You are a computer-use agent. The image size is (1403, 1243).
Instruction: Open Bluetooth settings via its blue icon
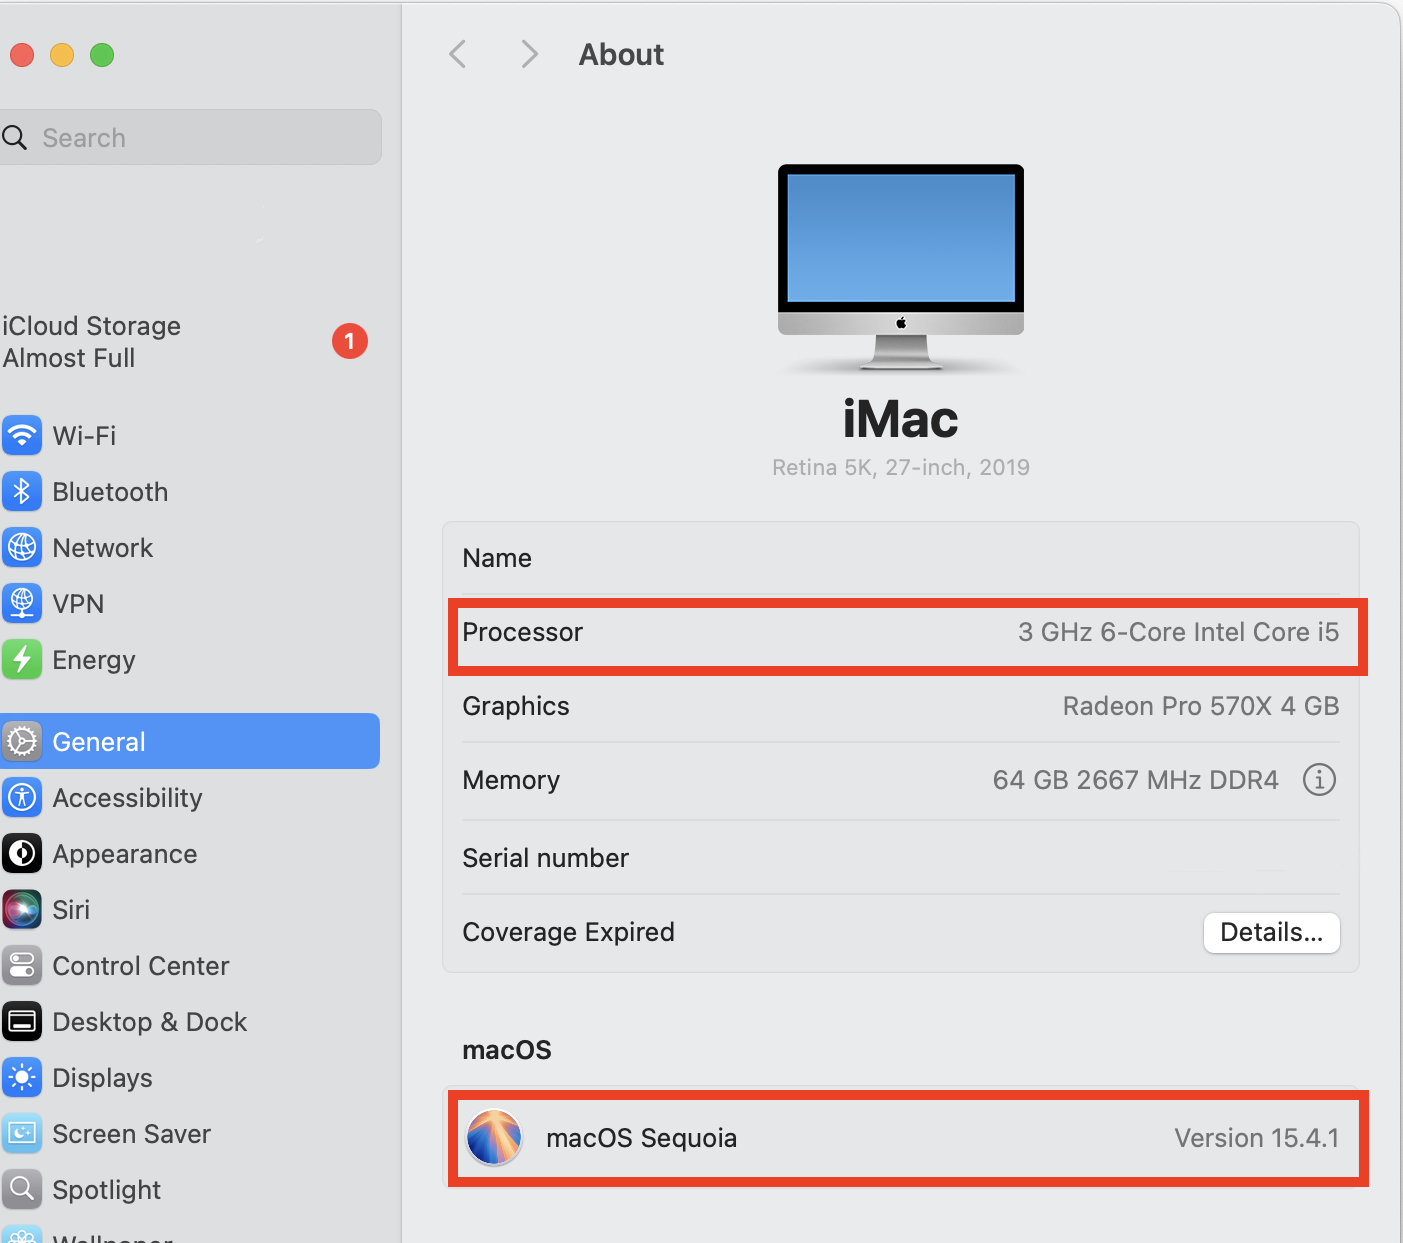22,491
